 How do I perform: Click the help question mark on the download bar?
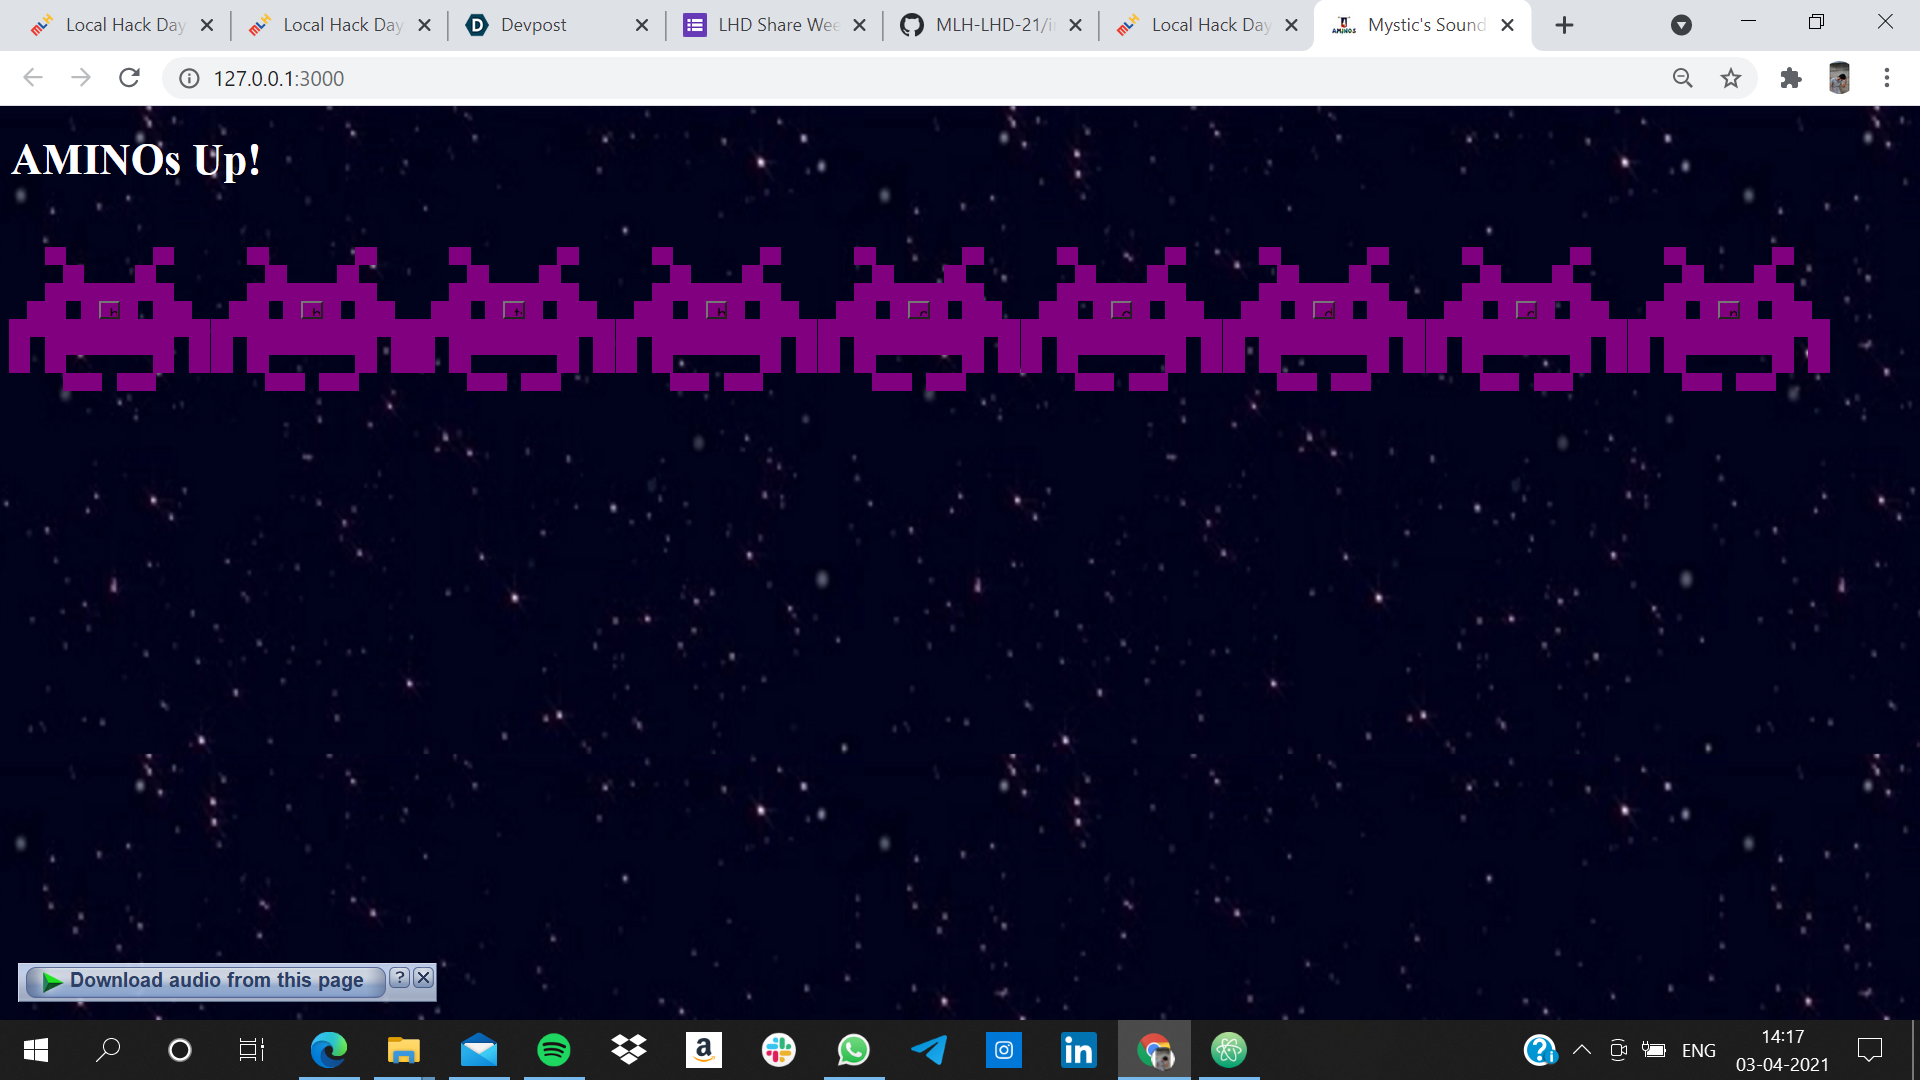[399, 978]
